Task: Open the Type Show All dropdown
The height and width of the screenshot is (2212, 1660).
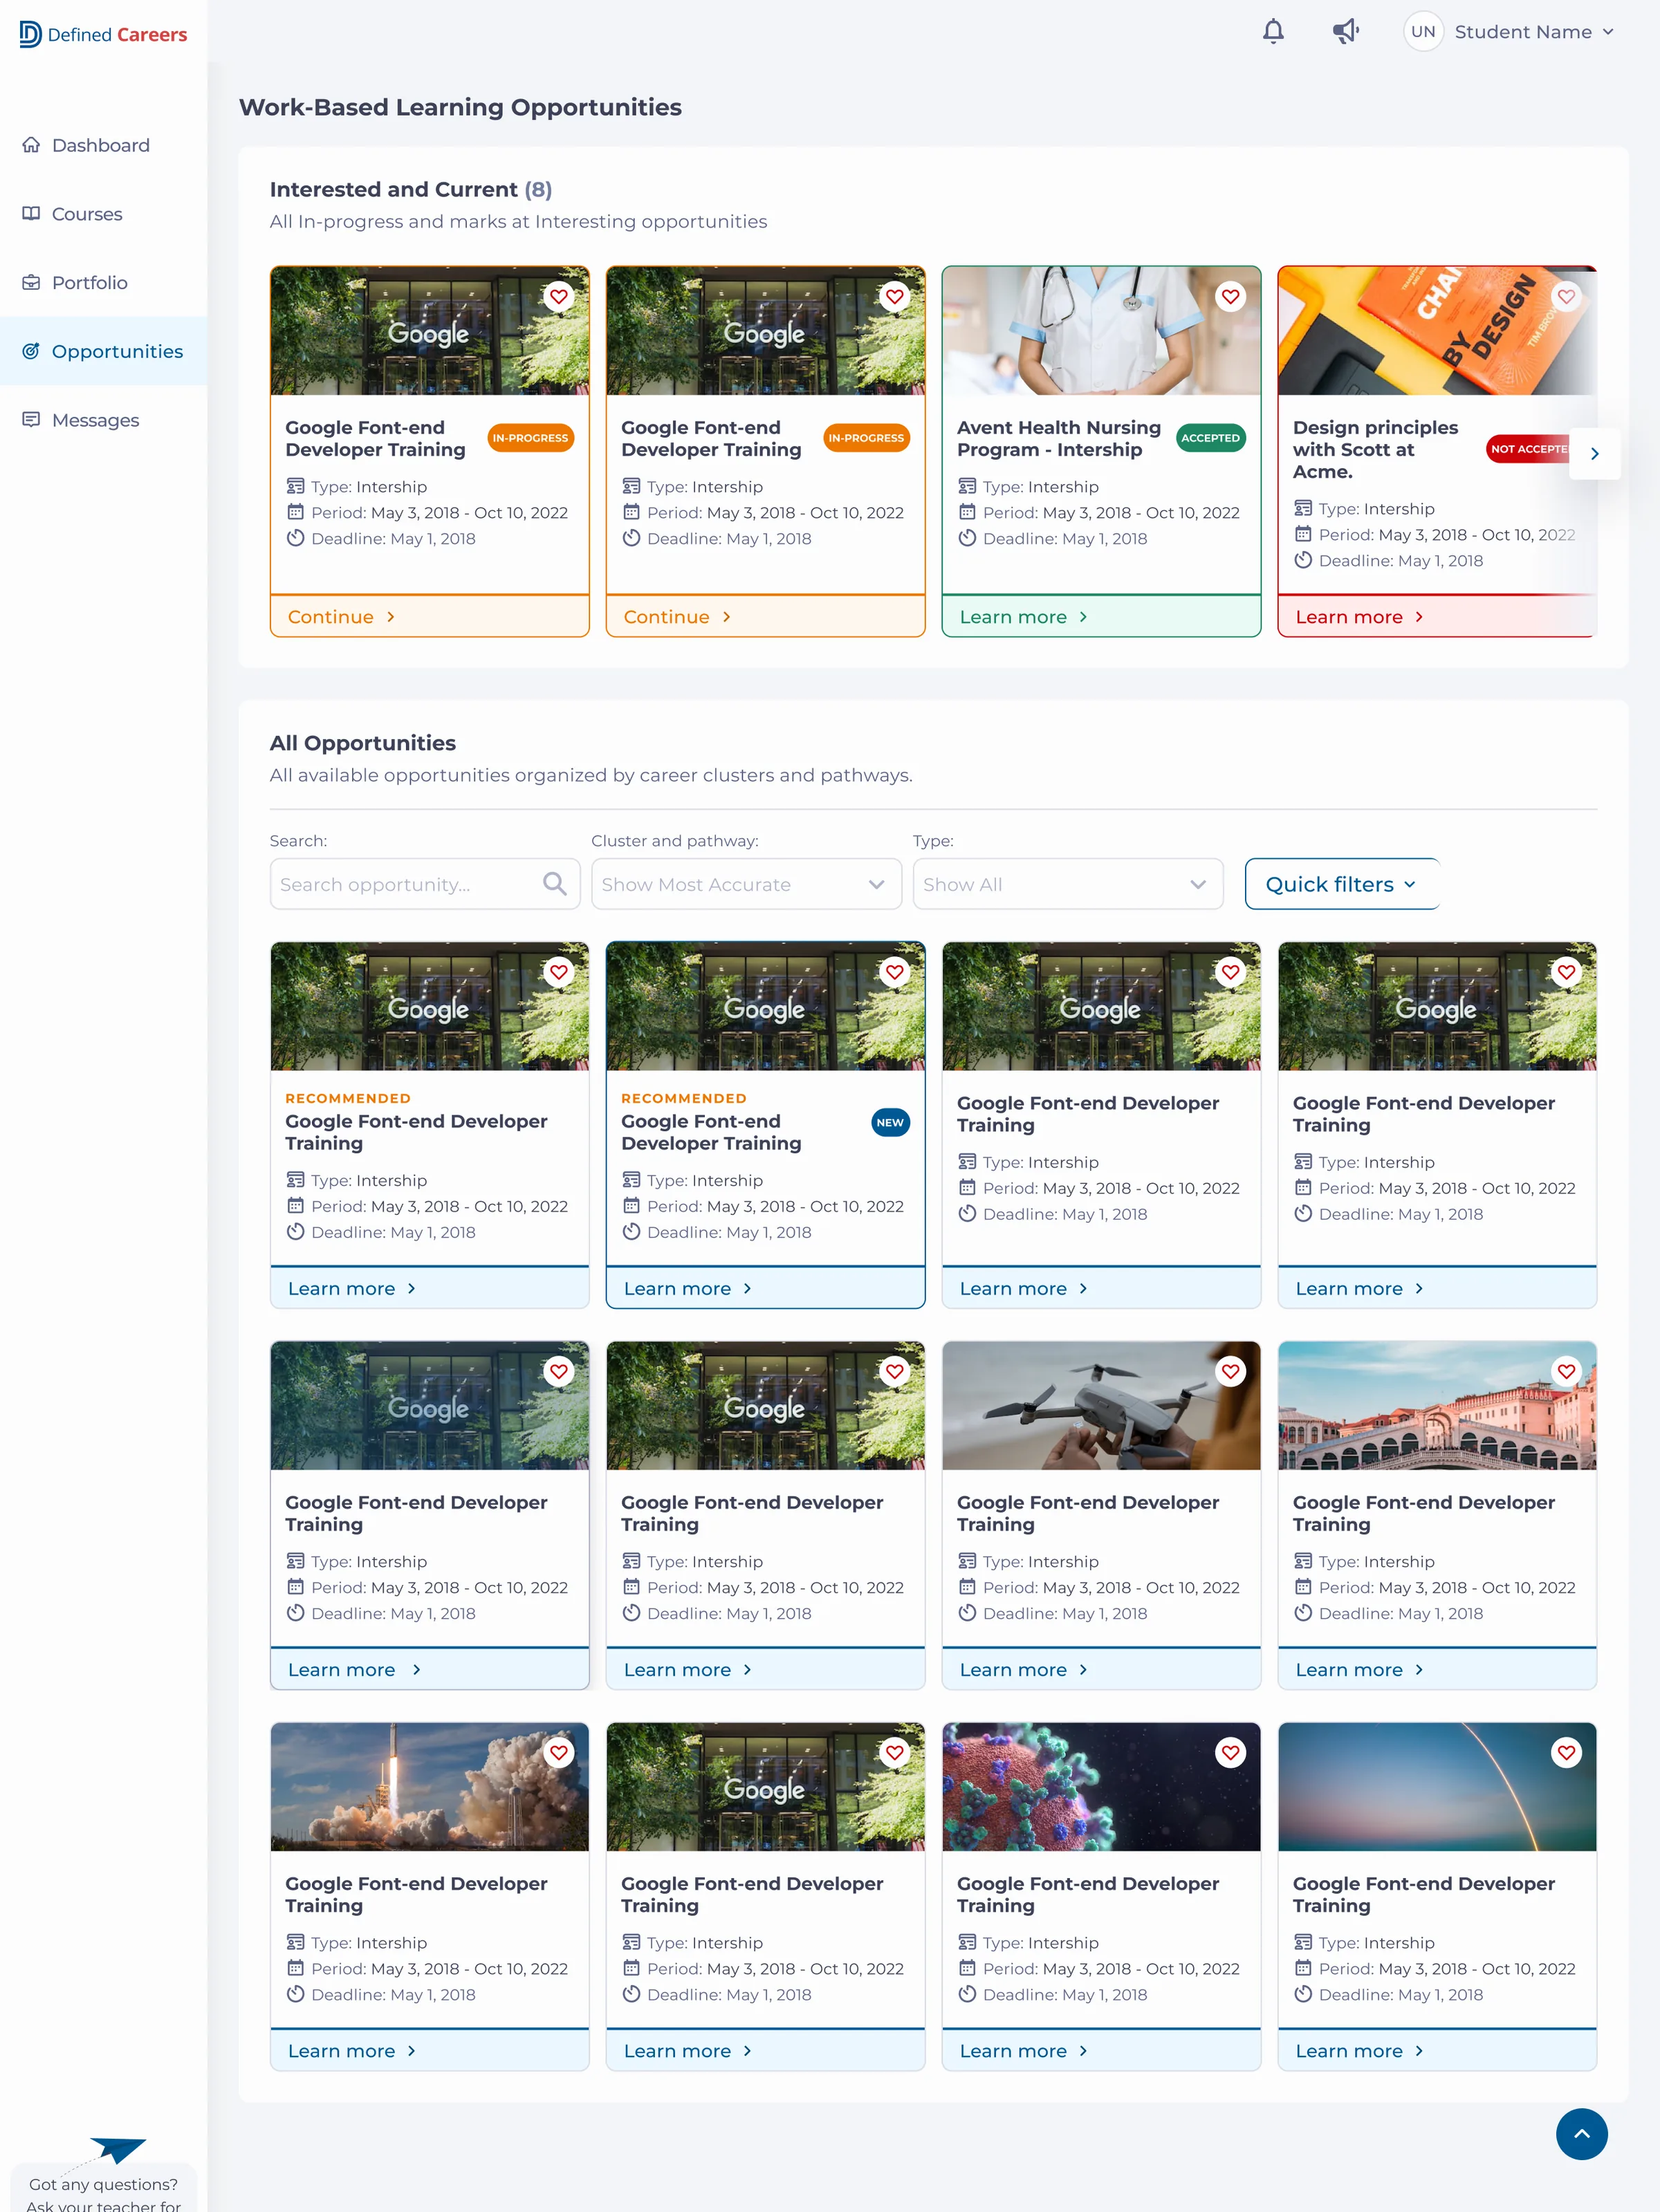Action: coord(1068,884)
